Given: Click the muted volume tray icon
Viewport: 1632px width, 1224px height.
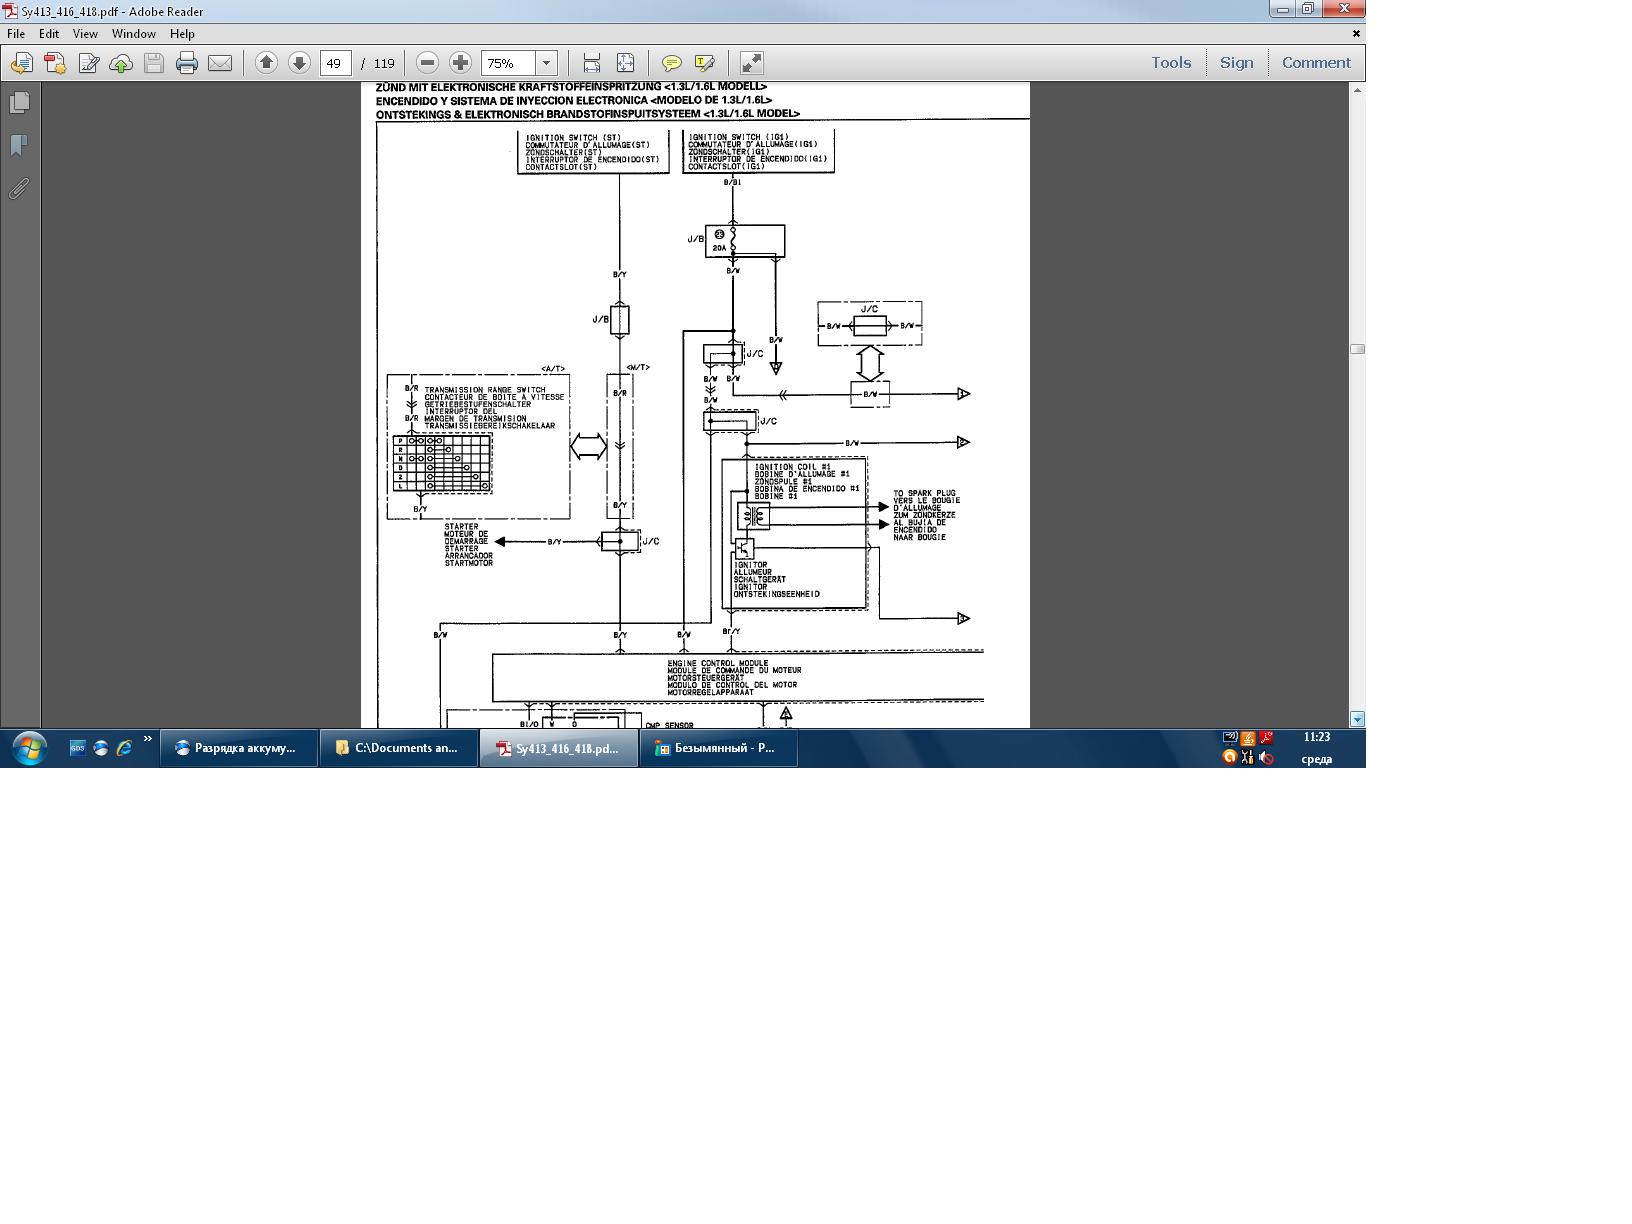Looking at the screenshot, I should click(x=1266, y=757).
